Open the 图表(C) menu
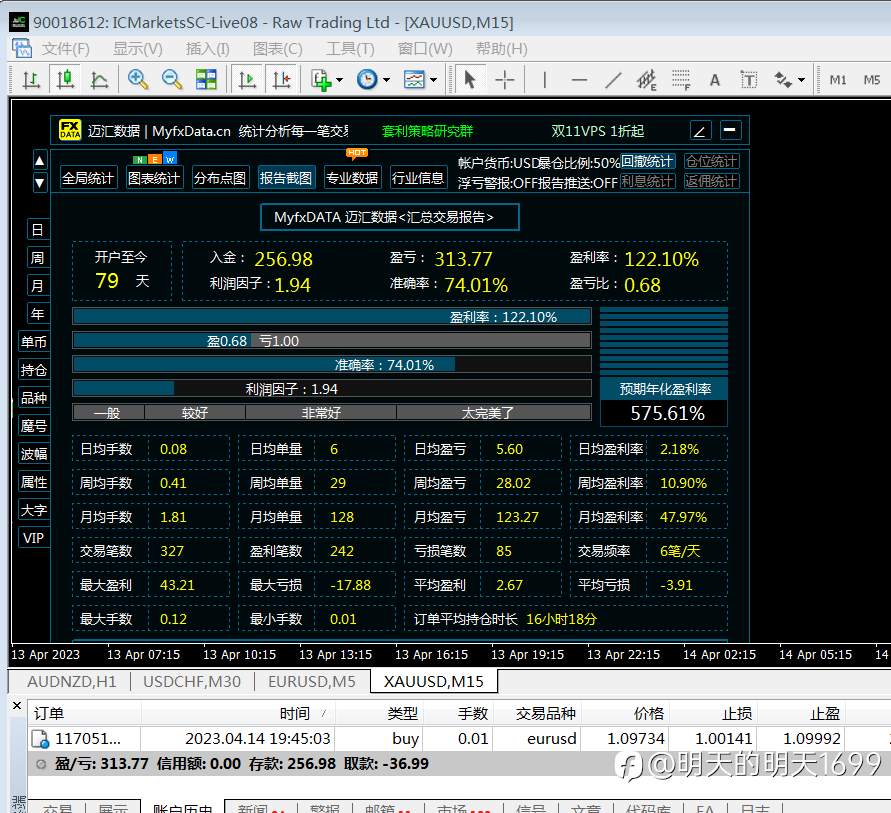891x813 pixels. pos(277,49)
